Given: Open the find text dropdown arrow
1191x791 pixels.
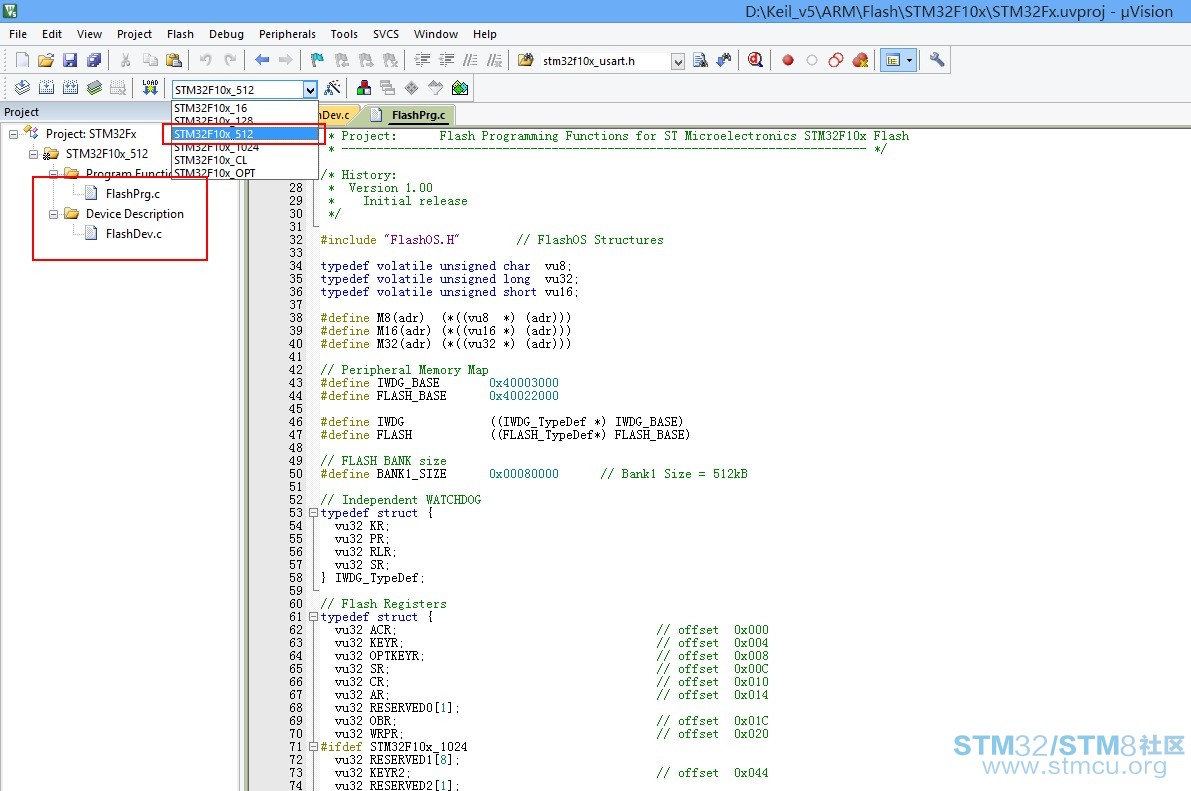Looking at the screenshot, I should pyautogui.click(x=678, y=62).
